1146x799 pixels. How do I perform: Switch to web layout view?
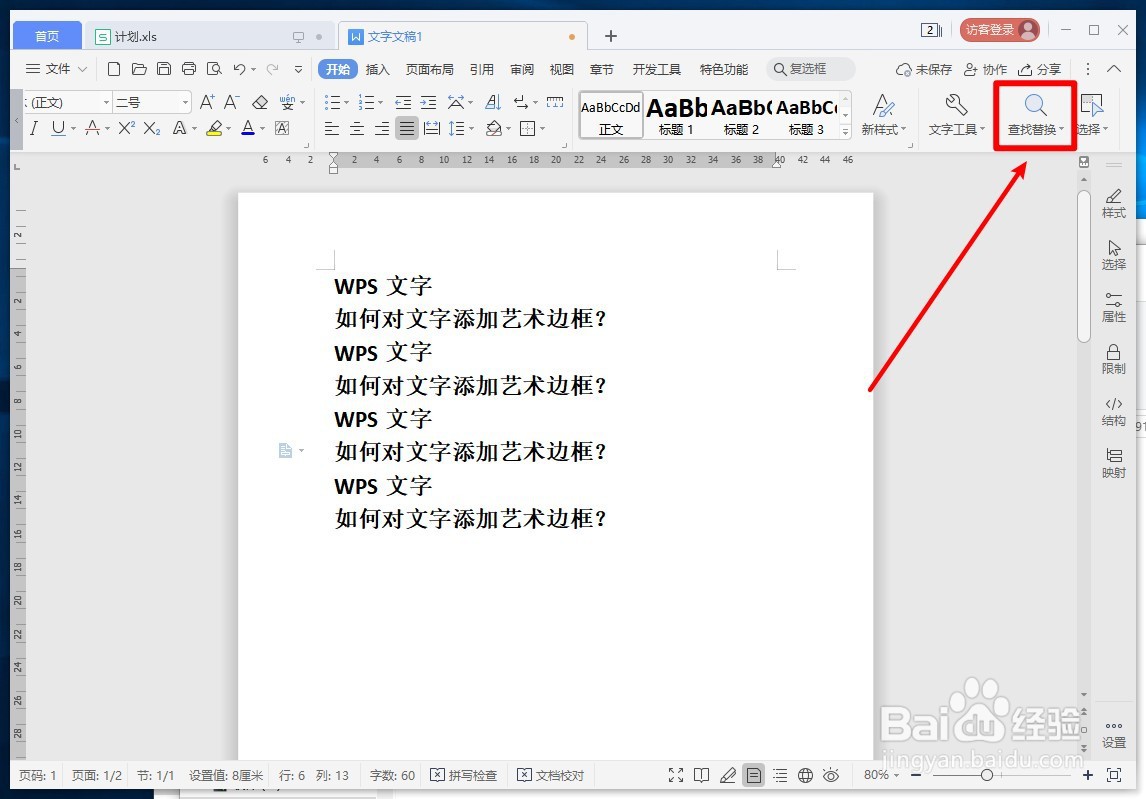805,776
